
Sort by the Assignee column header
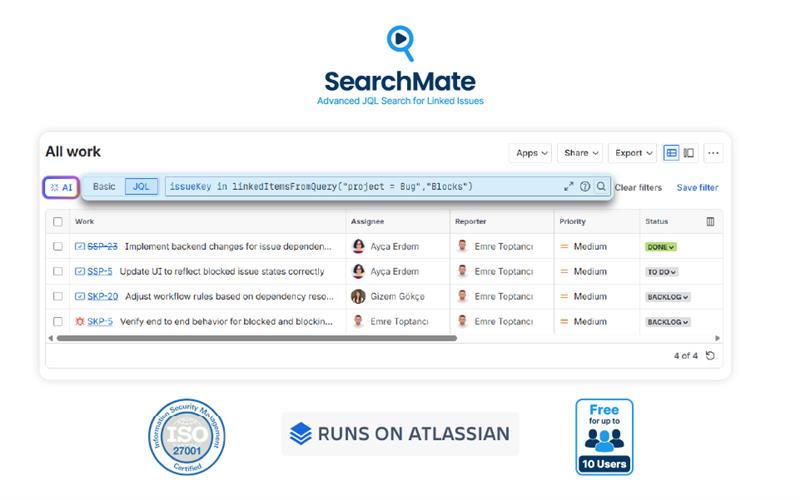(x=367, y=221)
